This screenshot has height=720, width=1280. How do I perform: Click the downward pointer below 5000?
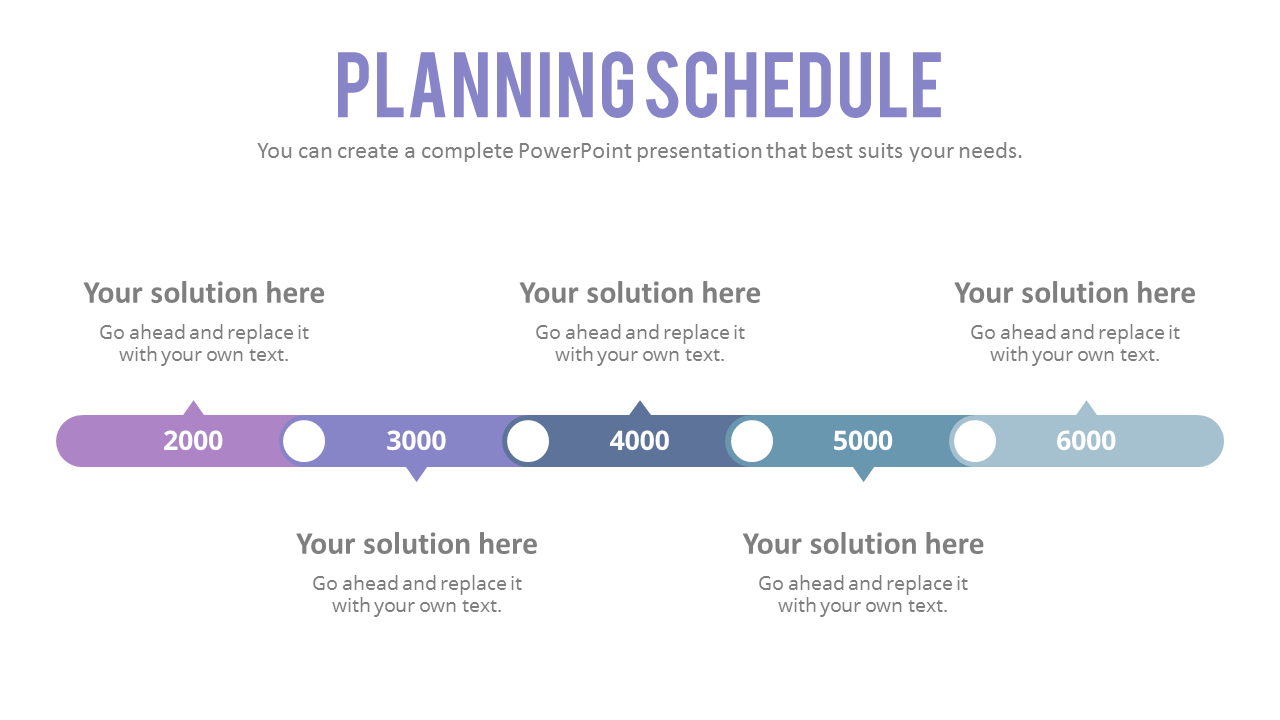pos(864,474)
